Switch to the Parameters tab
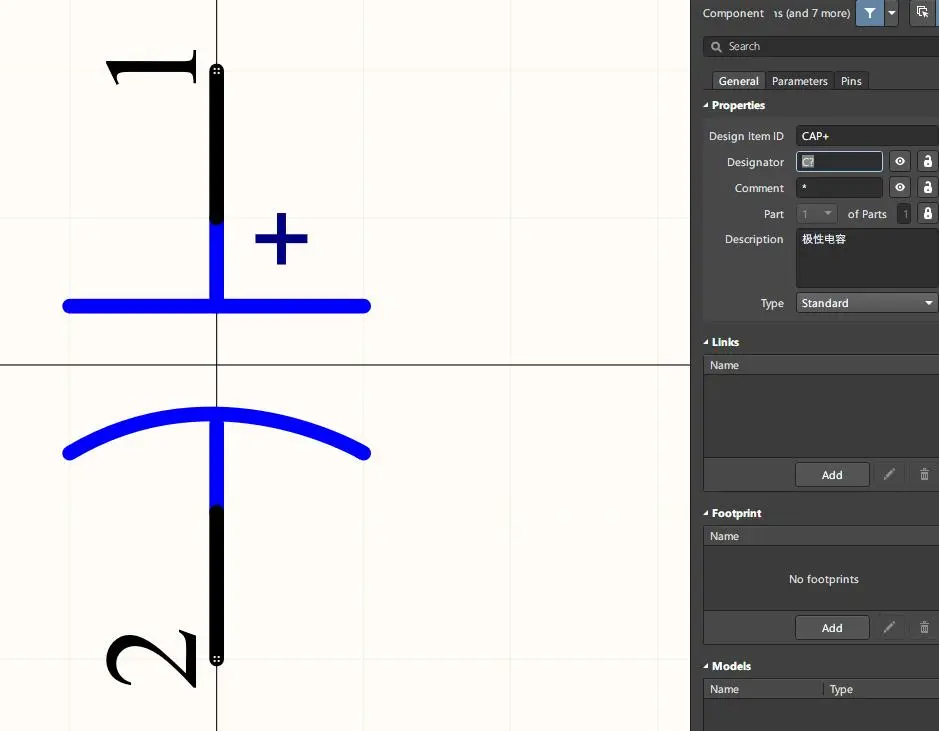Viewport: 939px width, 731px height. point(799,81)
